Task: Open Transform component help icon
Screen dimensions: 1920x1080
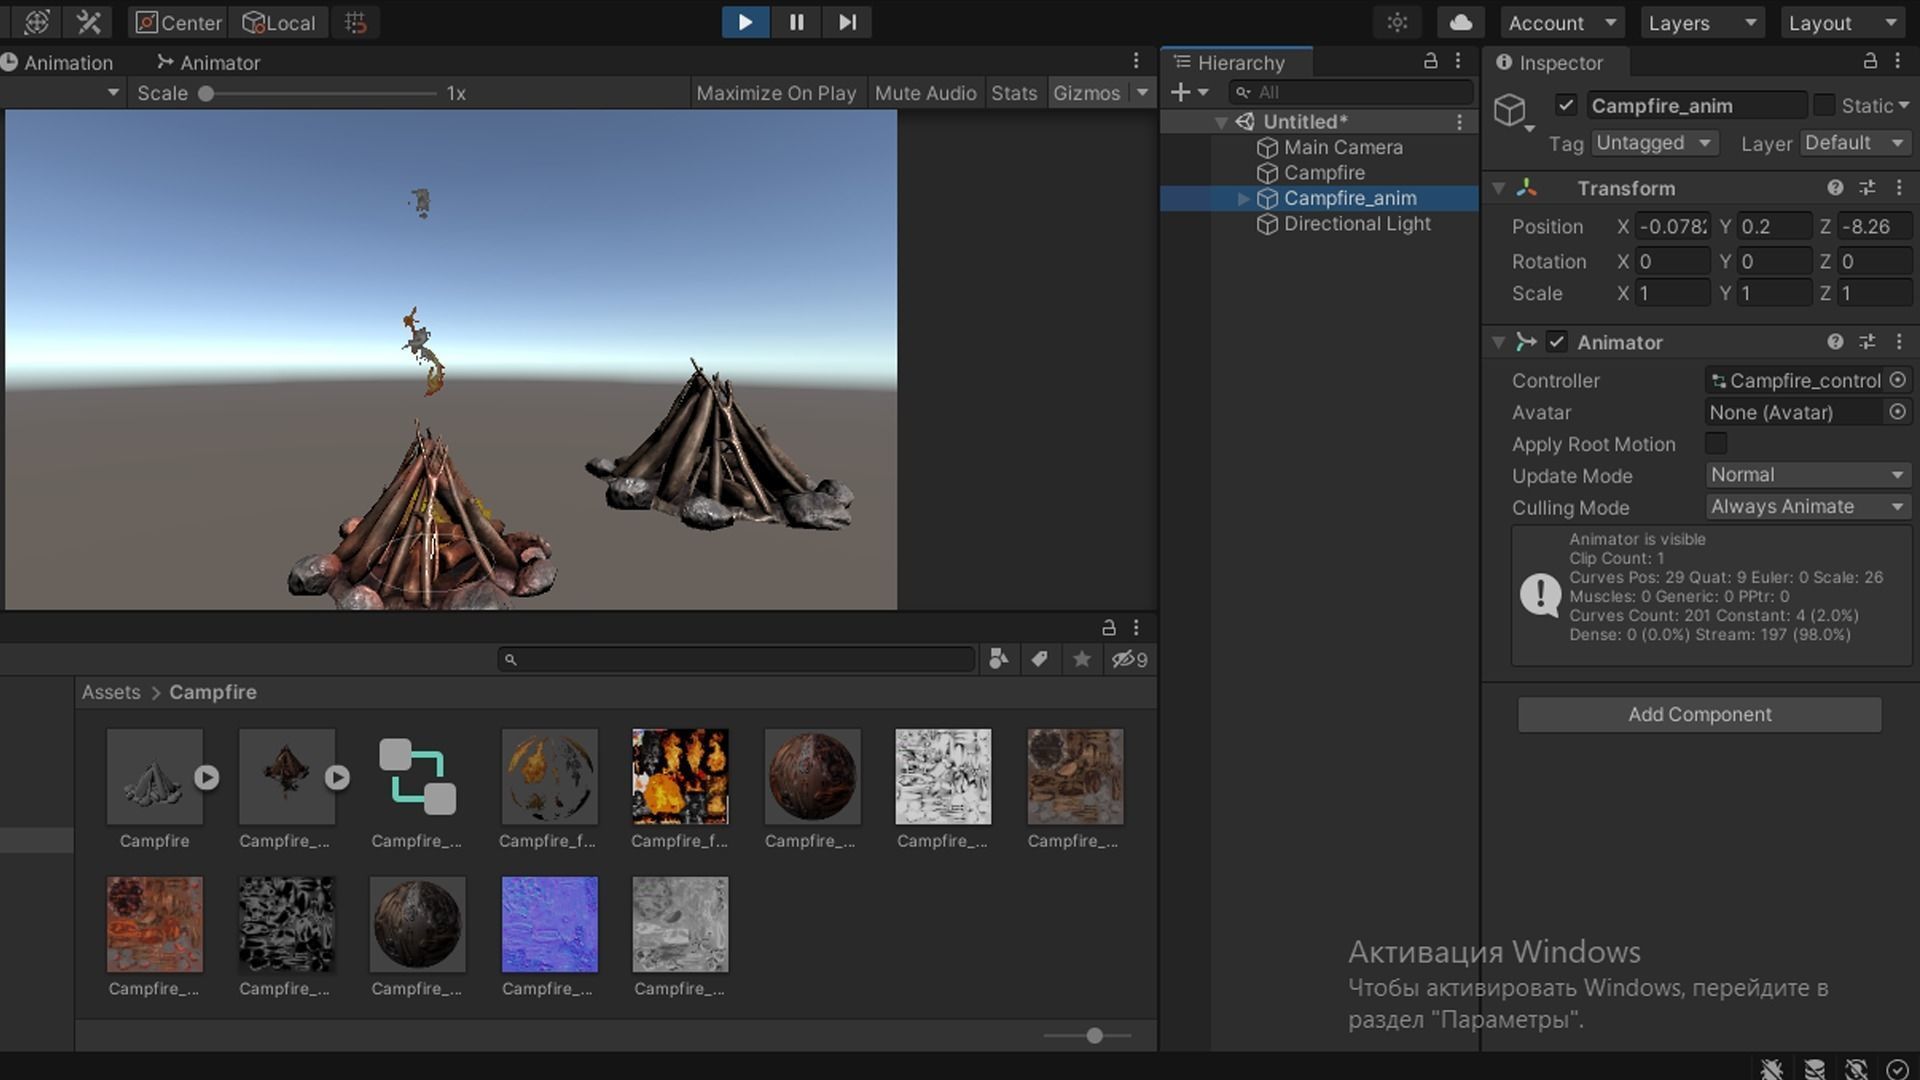Action: coord(1834,188)
